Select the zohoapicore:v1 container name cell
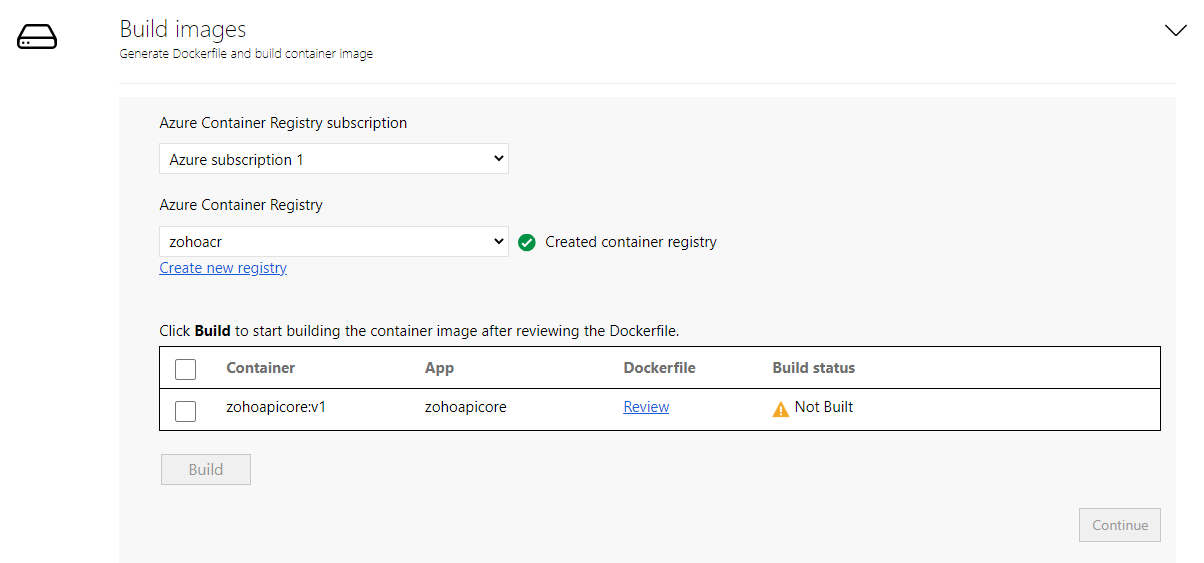 pyautogui.click(x=276, y=407)
